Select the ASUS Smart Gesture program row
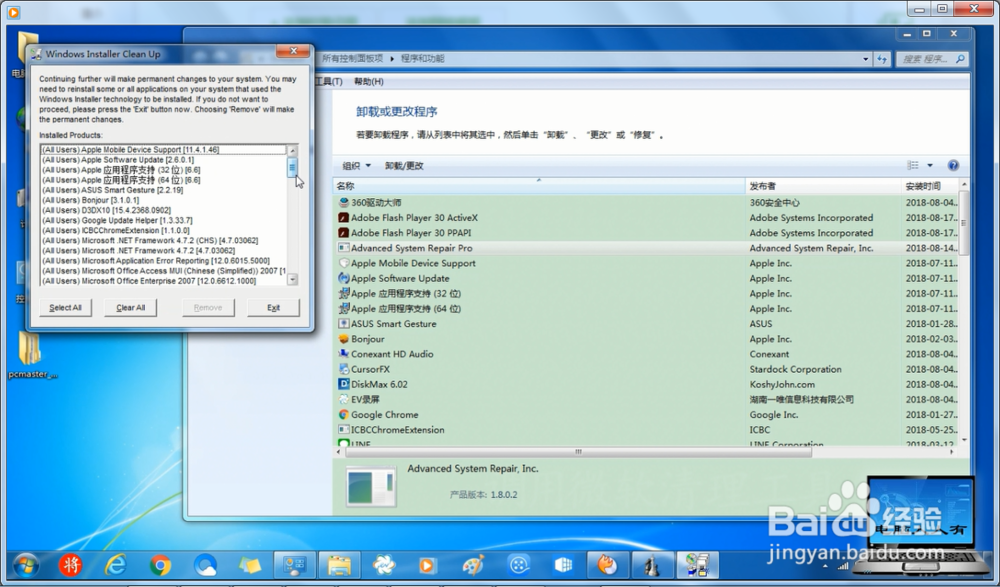 click(x=646, y=323)
